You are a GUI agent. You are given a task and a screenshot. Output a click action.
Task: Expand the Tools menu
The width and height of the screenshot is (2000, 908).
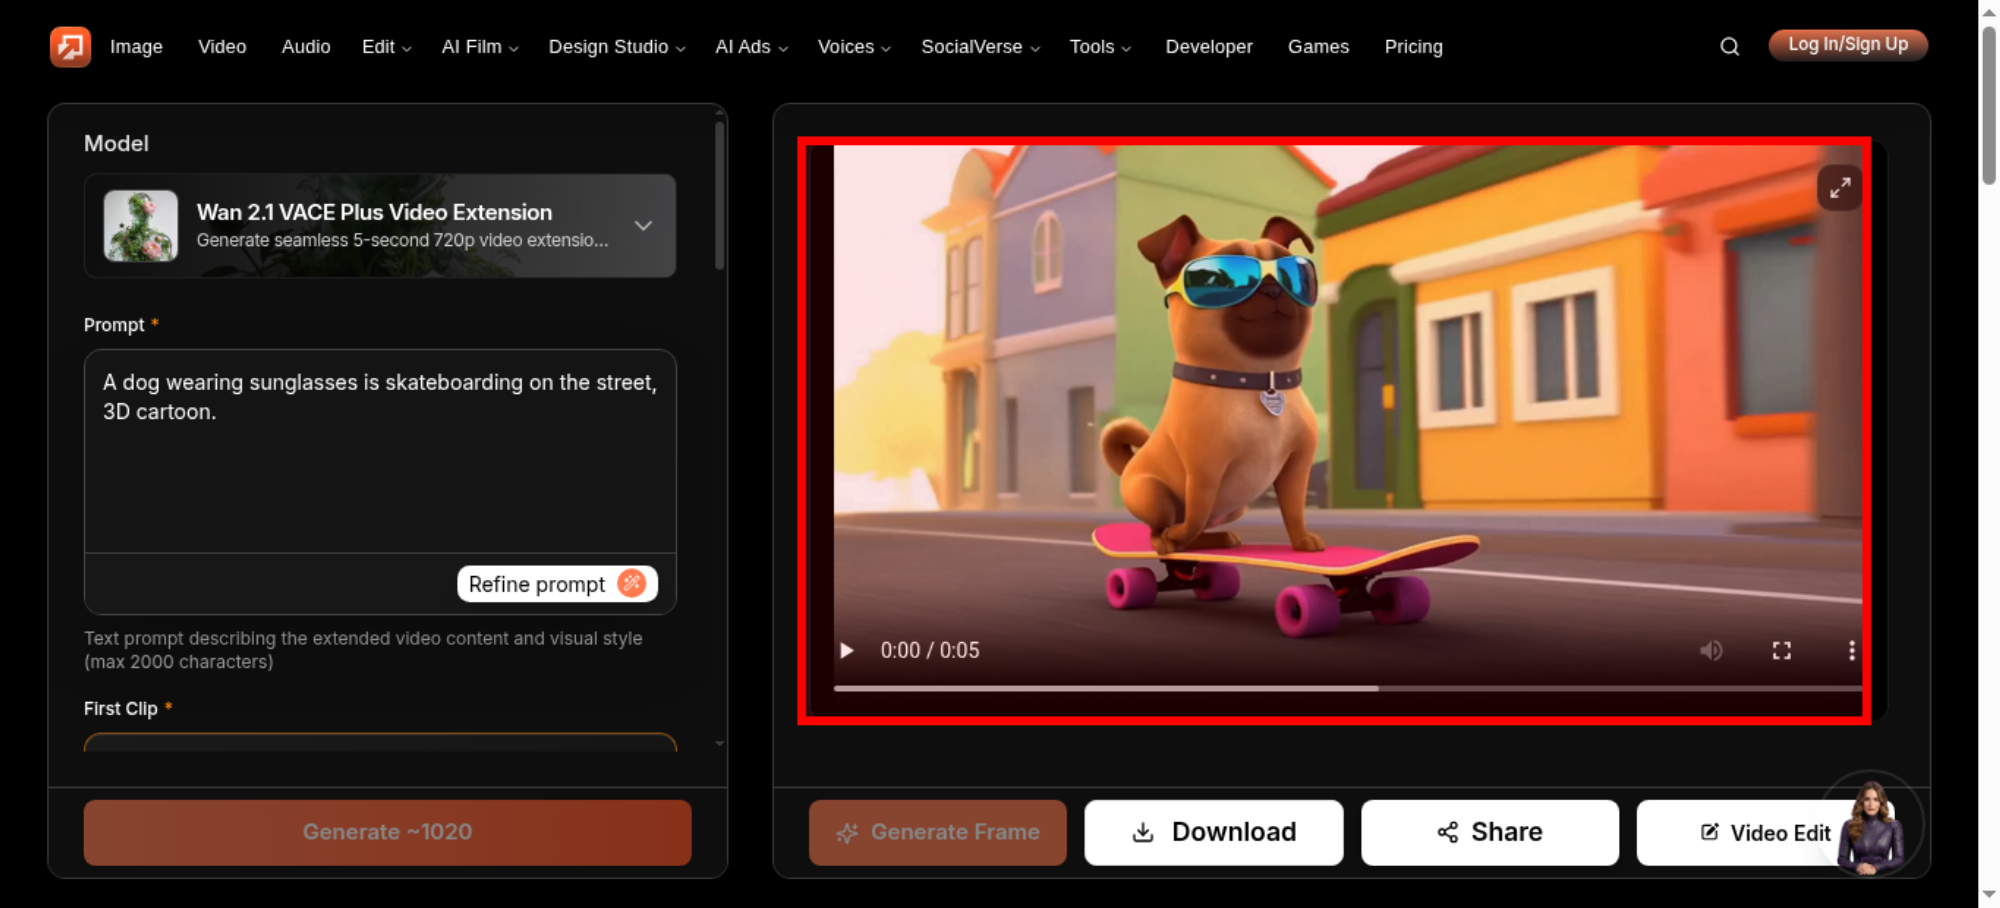1100,46
